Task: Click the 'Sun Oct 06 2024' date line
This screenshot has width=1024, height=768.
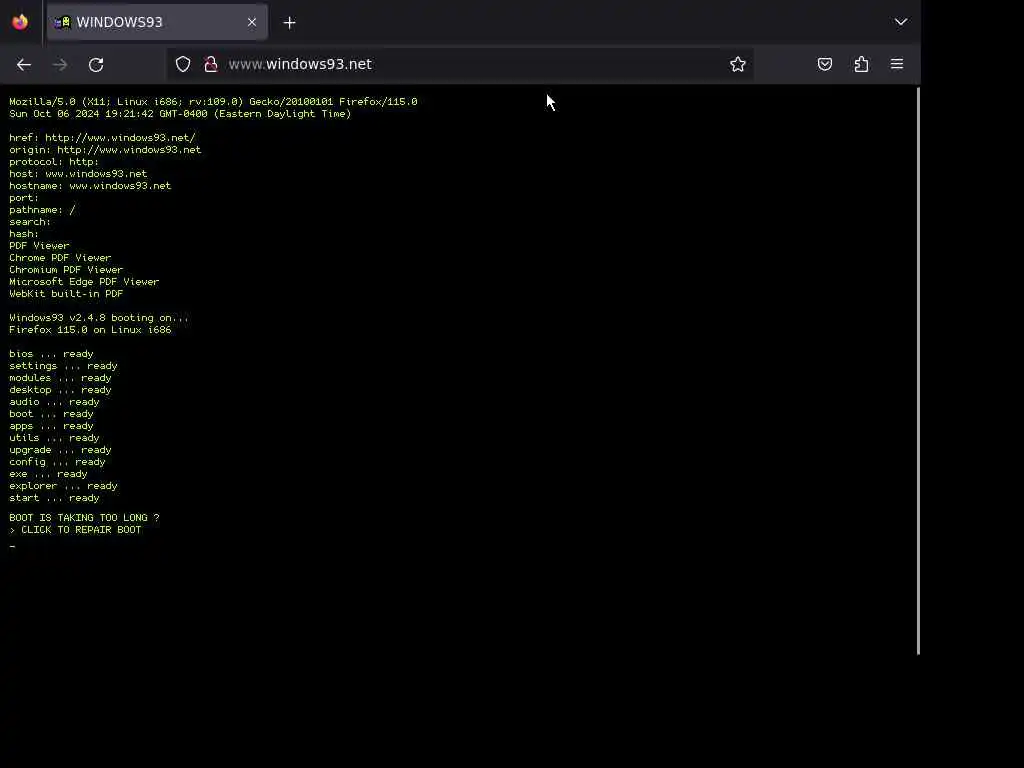Action: pyautogui.click(x=180, y=114)
